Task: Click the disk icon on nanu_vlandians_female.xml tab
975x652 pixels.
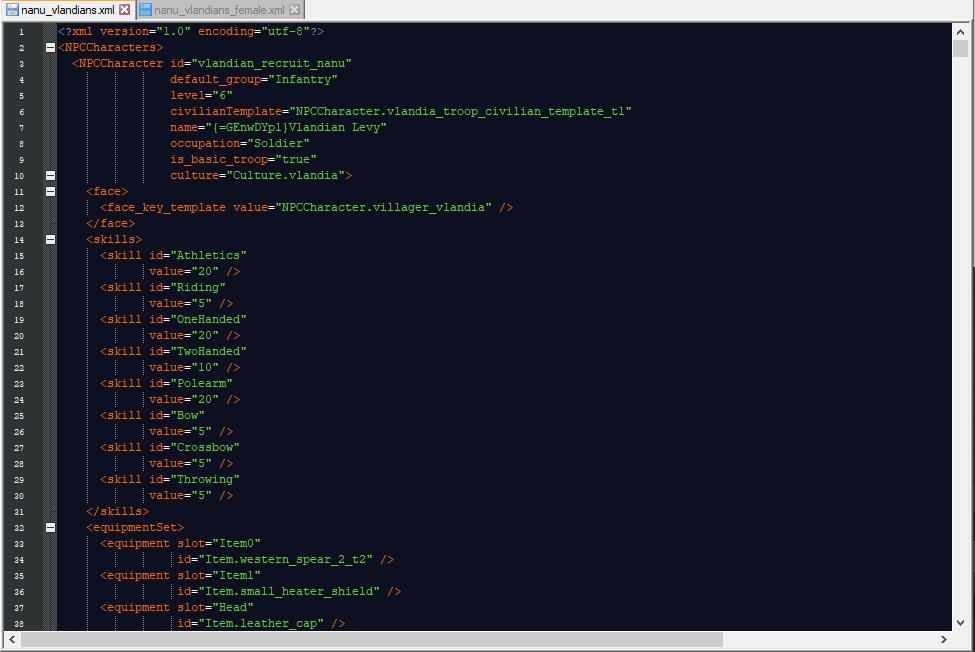Action: click(146, 10)
